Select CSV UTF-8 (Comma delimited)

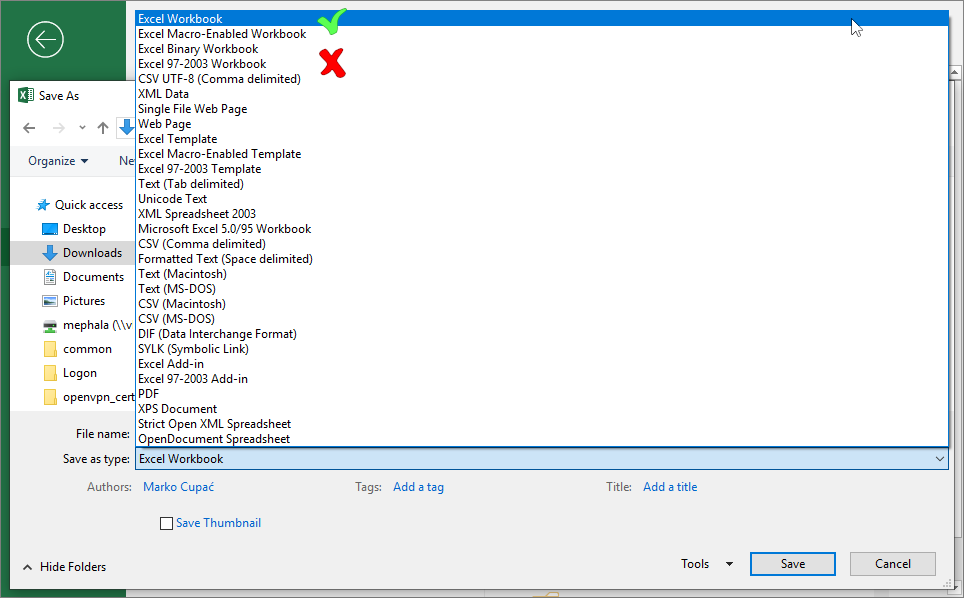coord(542,79)
